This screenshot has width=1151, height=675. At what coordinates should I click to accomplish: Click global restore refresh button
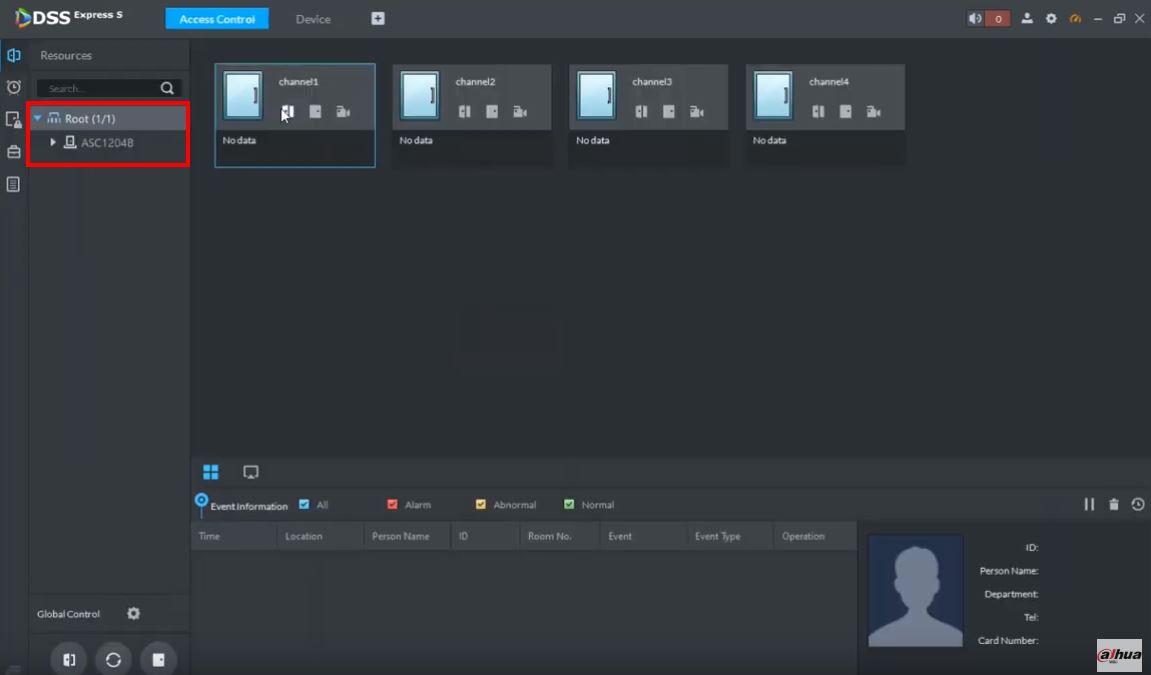113,660
